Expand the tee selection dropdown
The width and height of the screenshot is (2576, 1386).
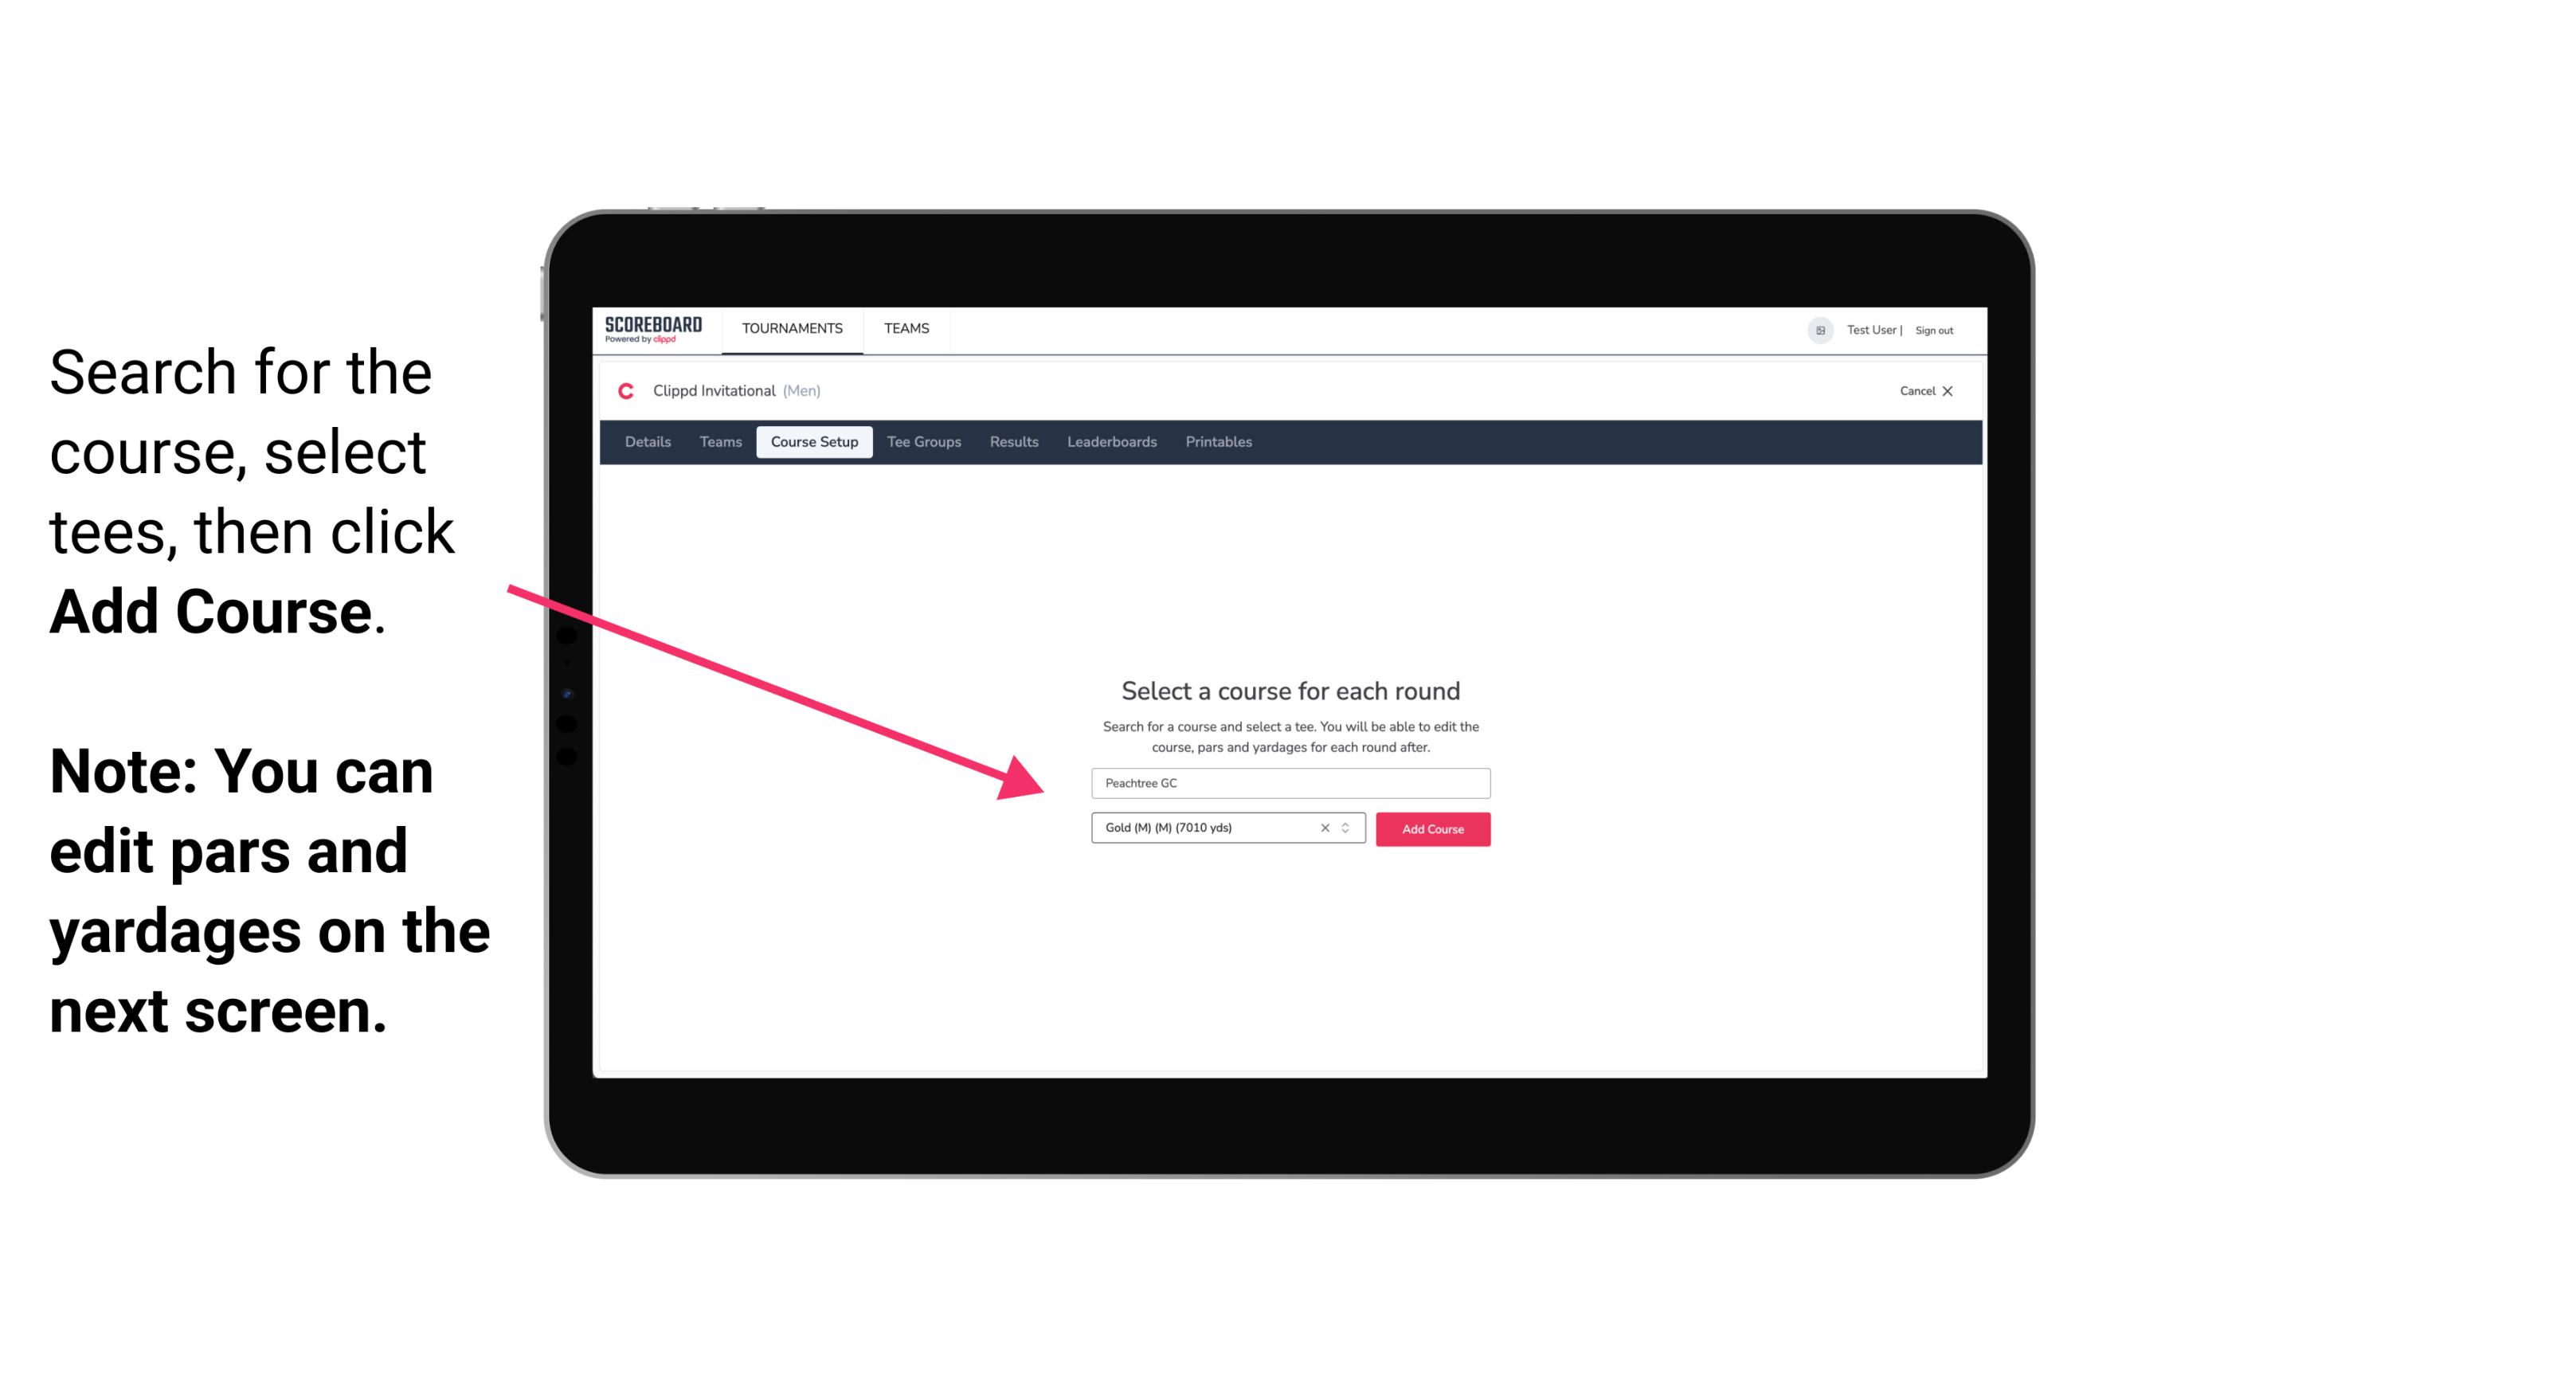tap(1348, 828)
